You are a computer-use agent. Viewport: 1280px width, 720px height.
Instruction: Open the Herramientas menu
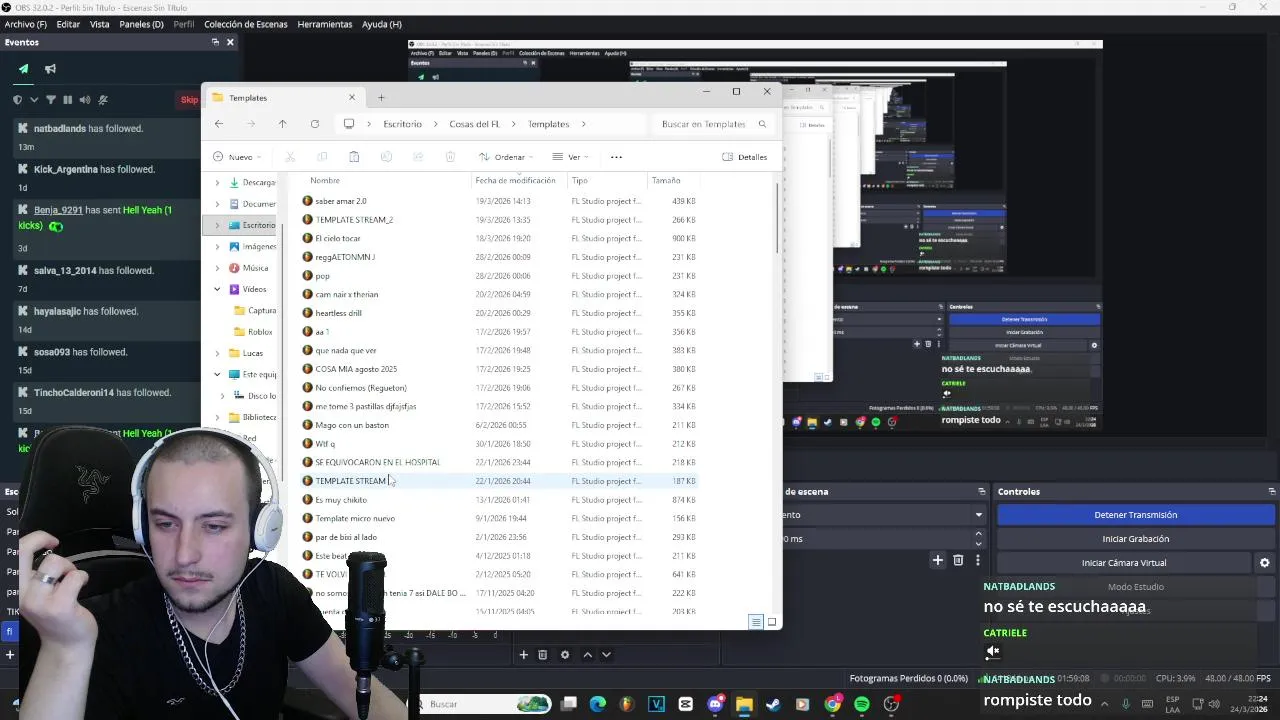coord(325,24)
